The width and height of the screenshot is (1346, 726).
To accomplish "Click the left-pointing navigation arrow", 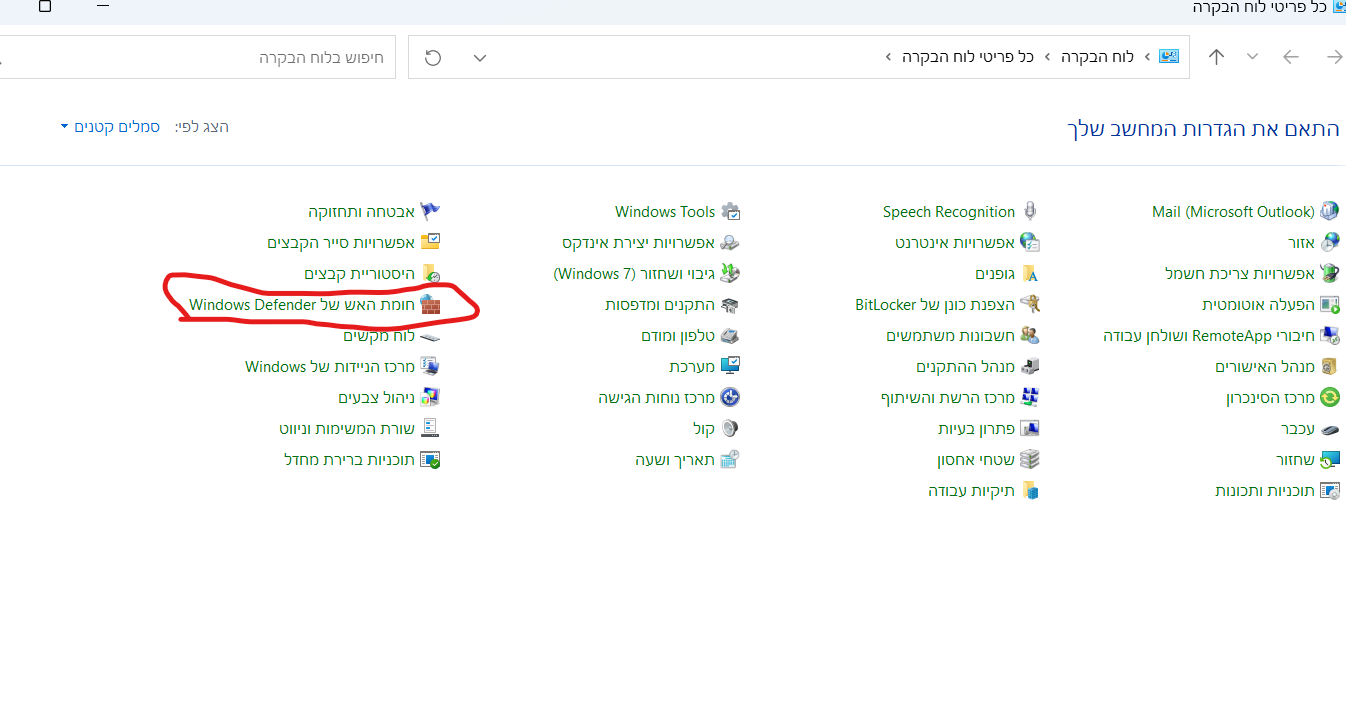I will 1291,57.
